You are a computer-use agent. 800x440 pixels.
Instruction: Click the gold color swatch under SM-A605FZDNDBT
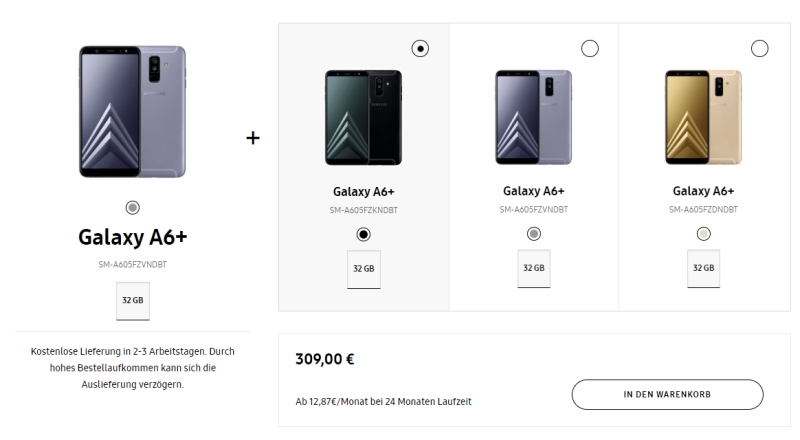click(x=704, y=233)
